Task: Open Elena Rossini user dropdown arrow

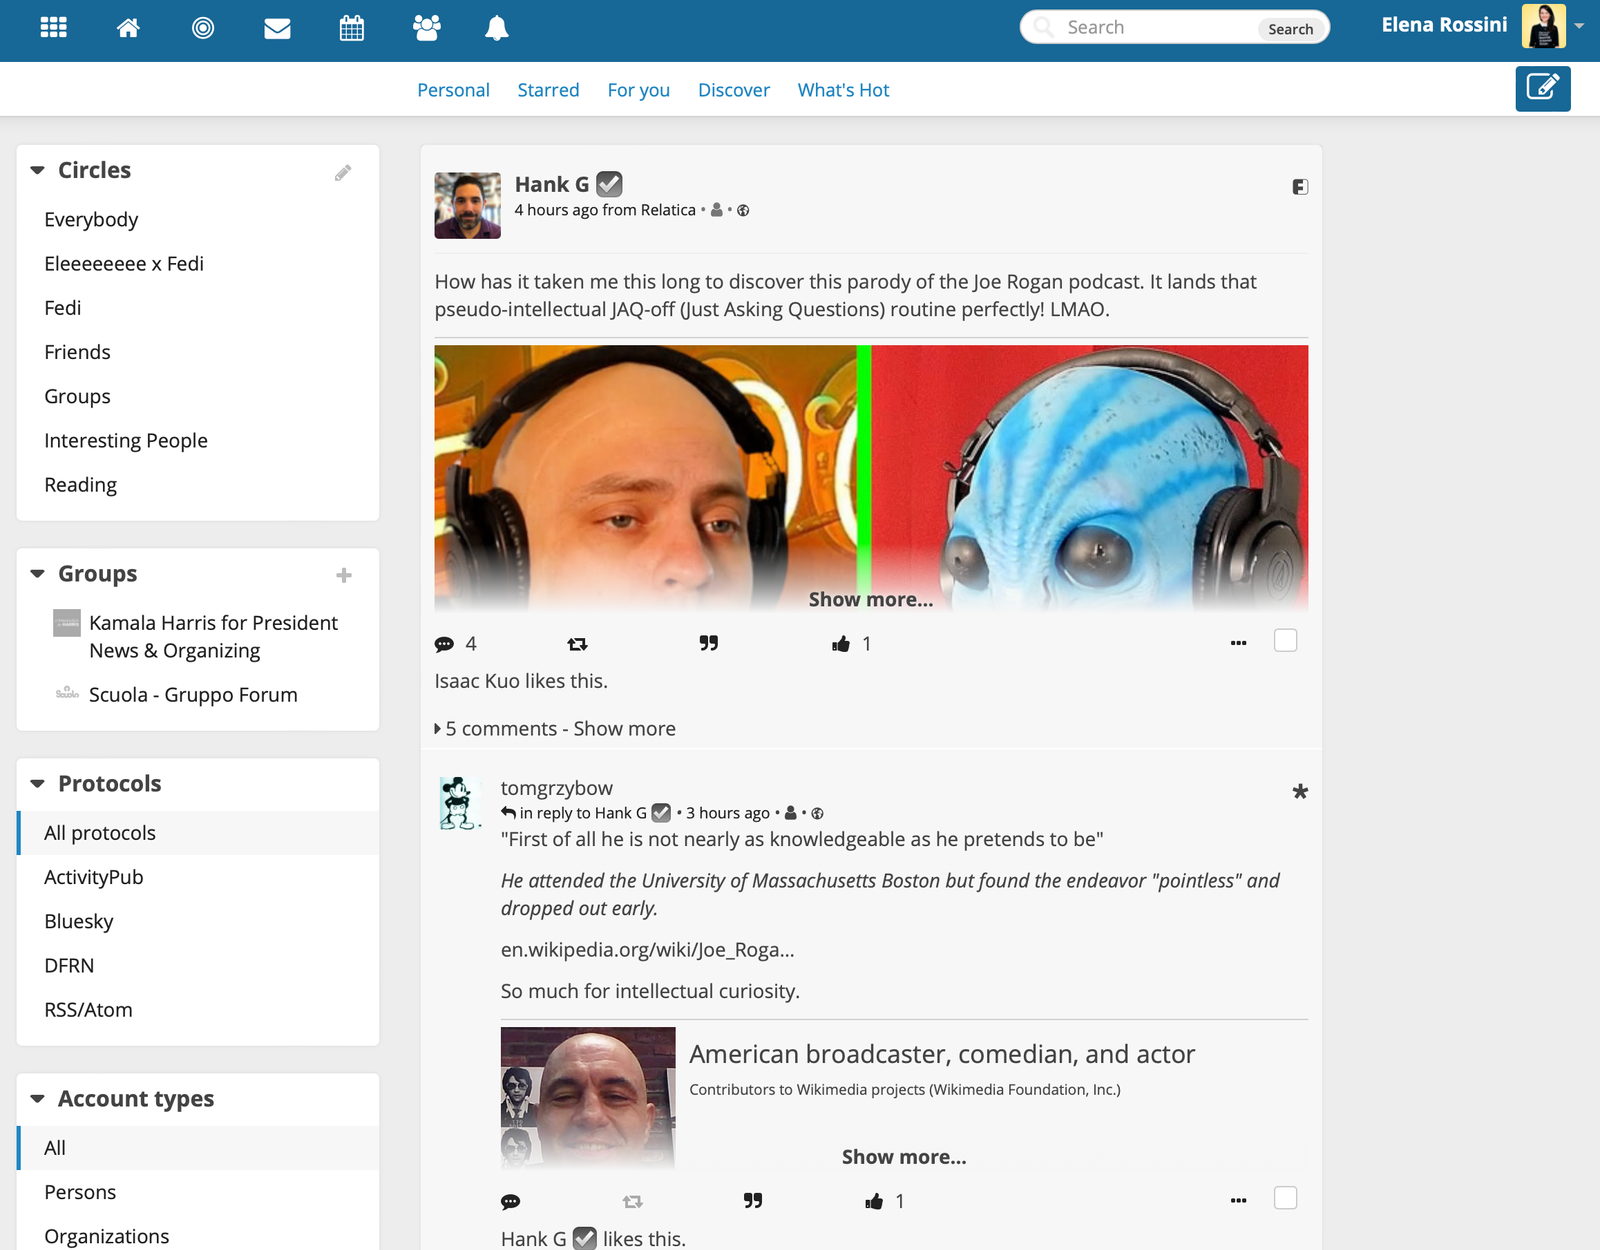Action: [x=1579, y=27]
